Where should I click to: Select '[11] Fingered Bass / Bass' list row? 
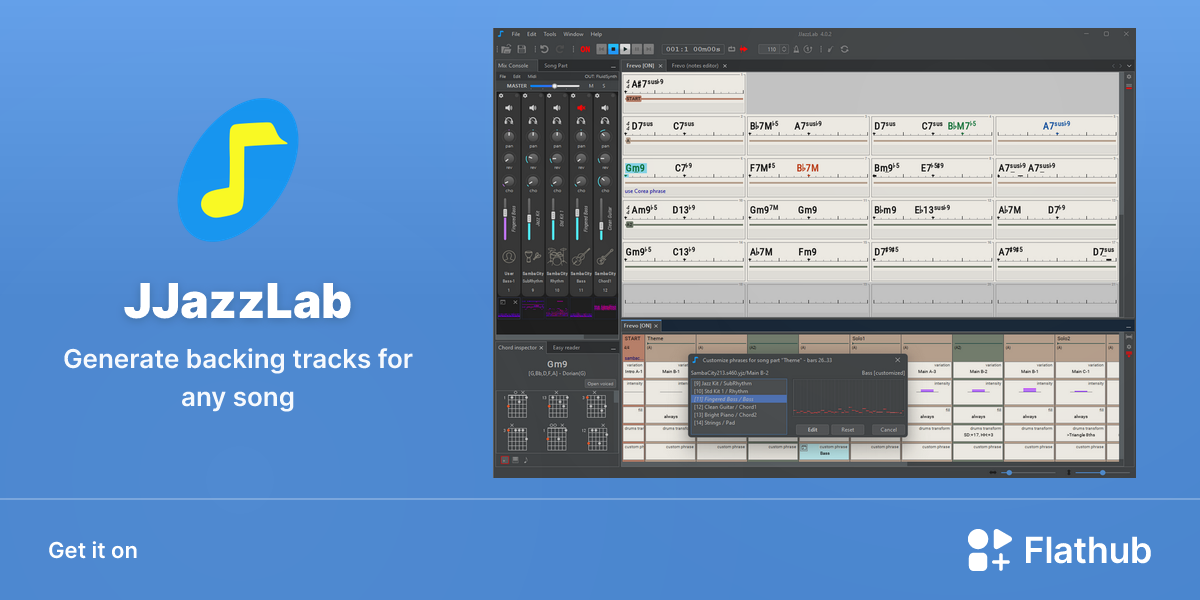[x=739, y=399]
